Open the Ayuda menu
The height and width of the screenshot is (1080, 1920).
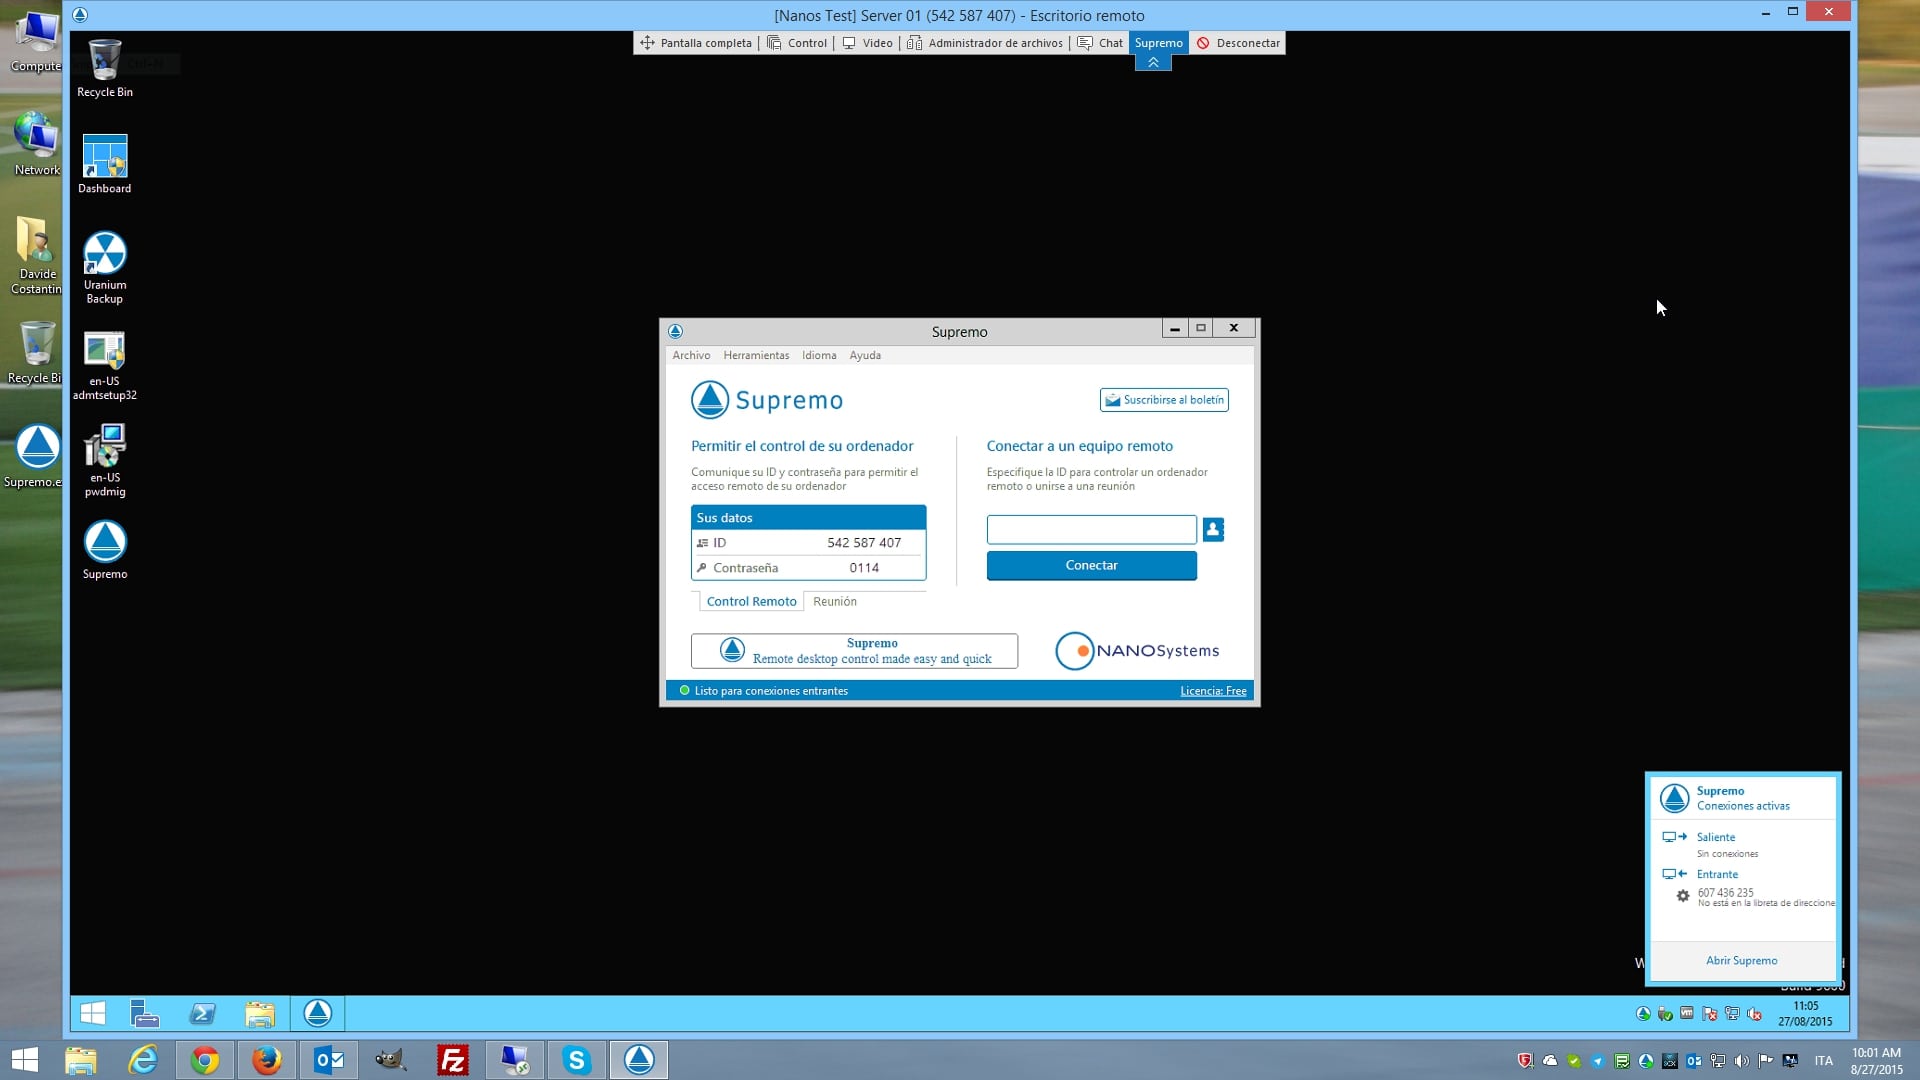coord(865,355)
